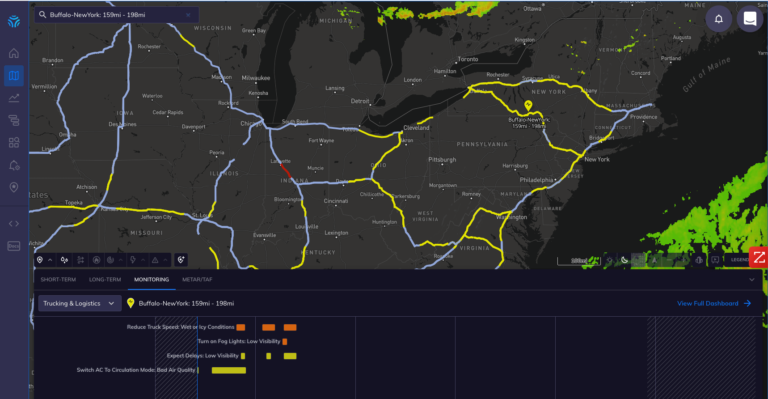768x399 pixels.
Task: Open the Locations pin sidebar icon
Action: click(x=14, y=188)
